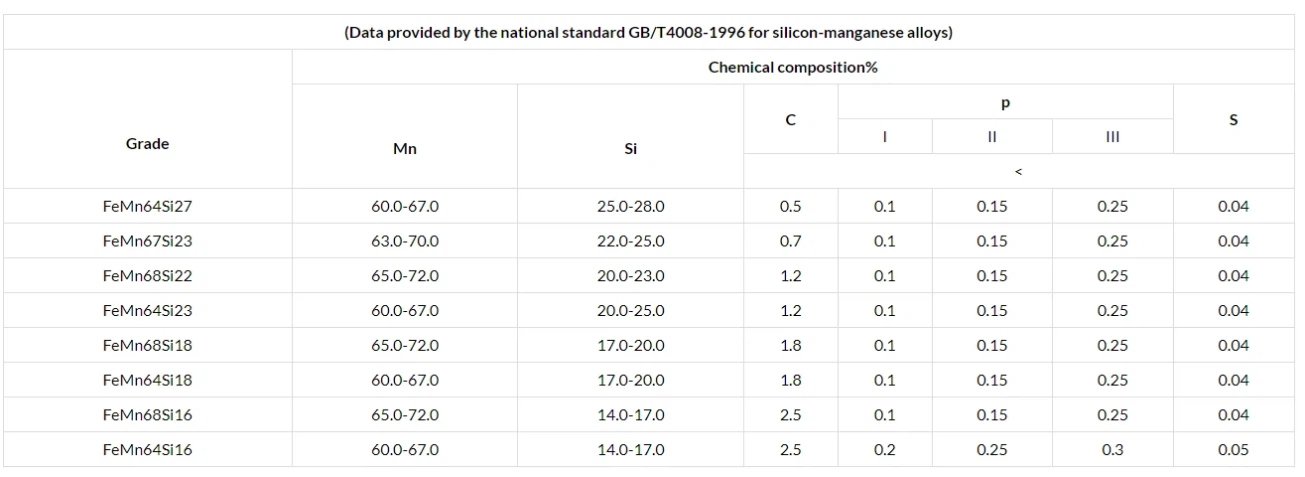This screenshot has height=477, width=1305.
Task: Select the FeMn64Si27 grade cell
Action: 147,207
